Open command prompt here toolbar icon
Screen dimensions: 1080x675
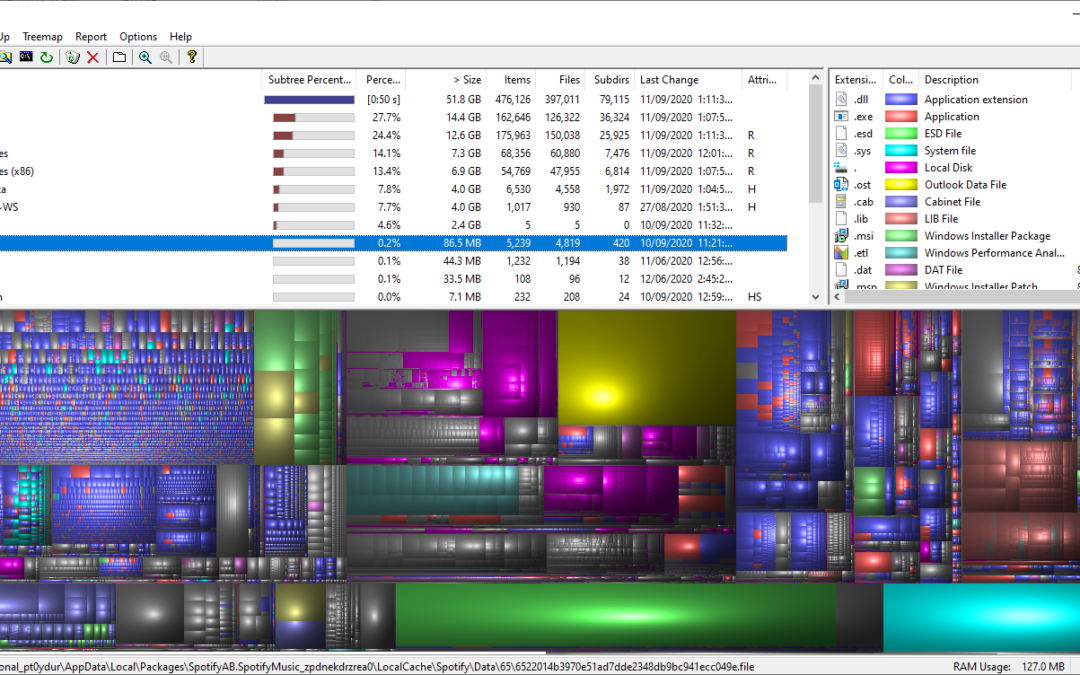tap(27, 57)
